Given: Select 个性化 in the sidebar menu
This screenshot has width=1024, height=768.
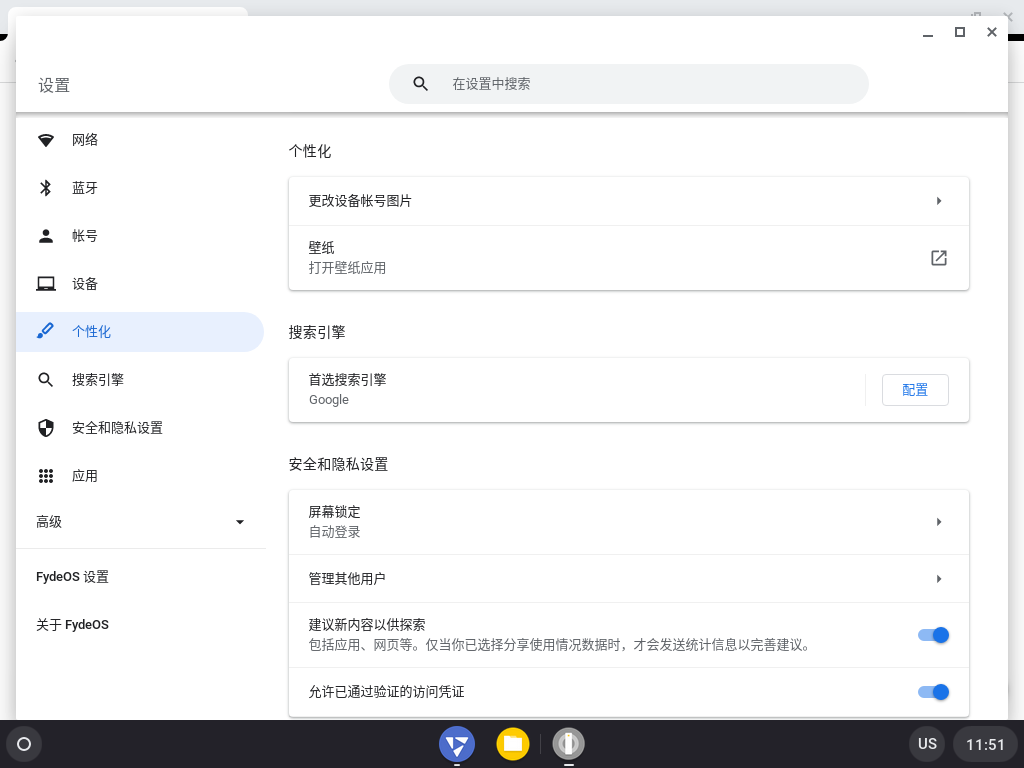Looking at the screenshot, I should [x=92, y=332].
